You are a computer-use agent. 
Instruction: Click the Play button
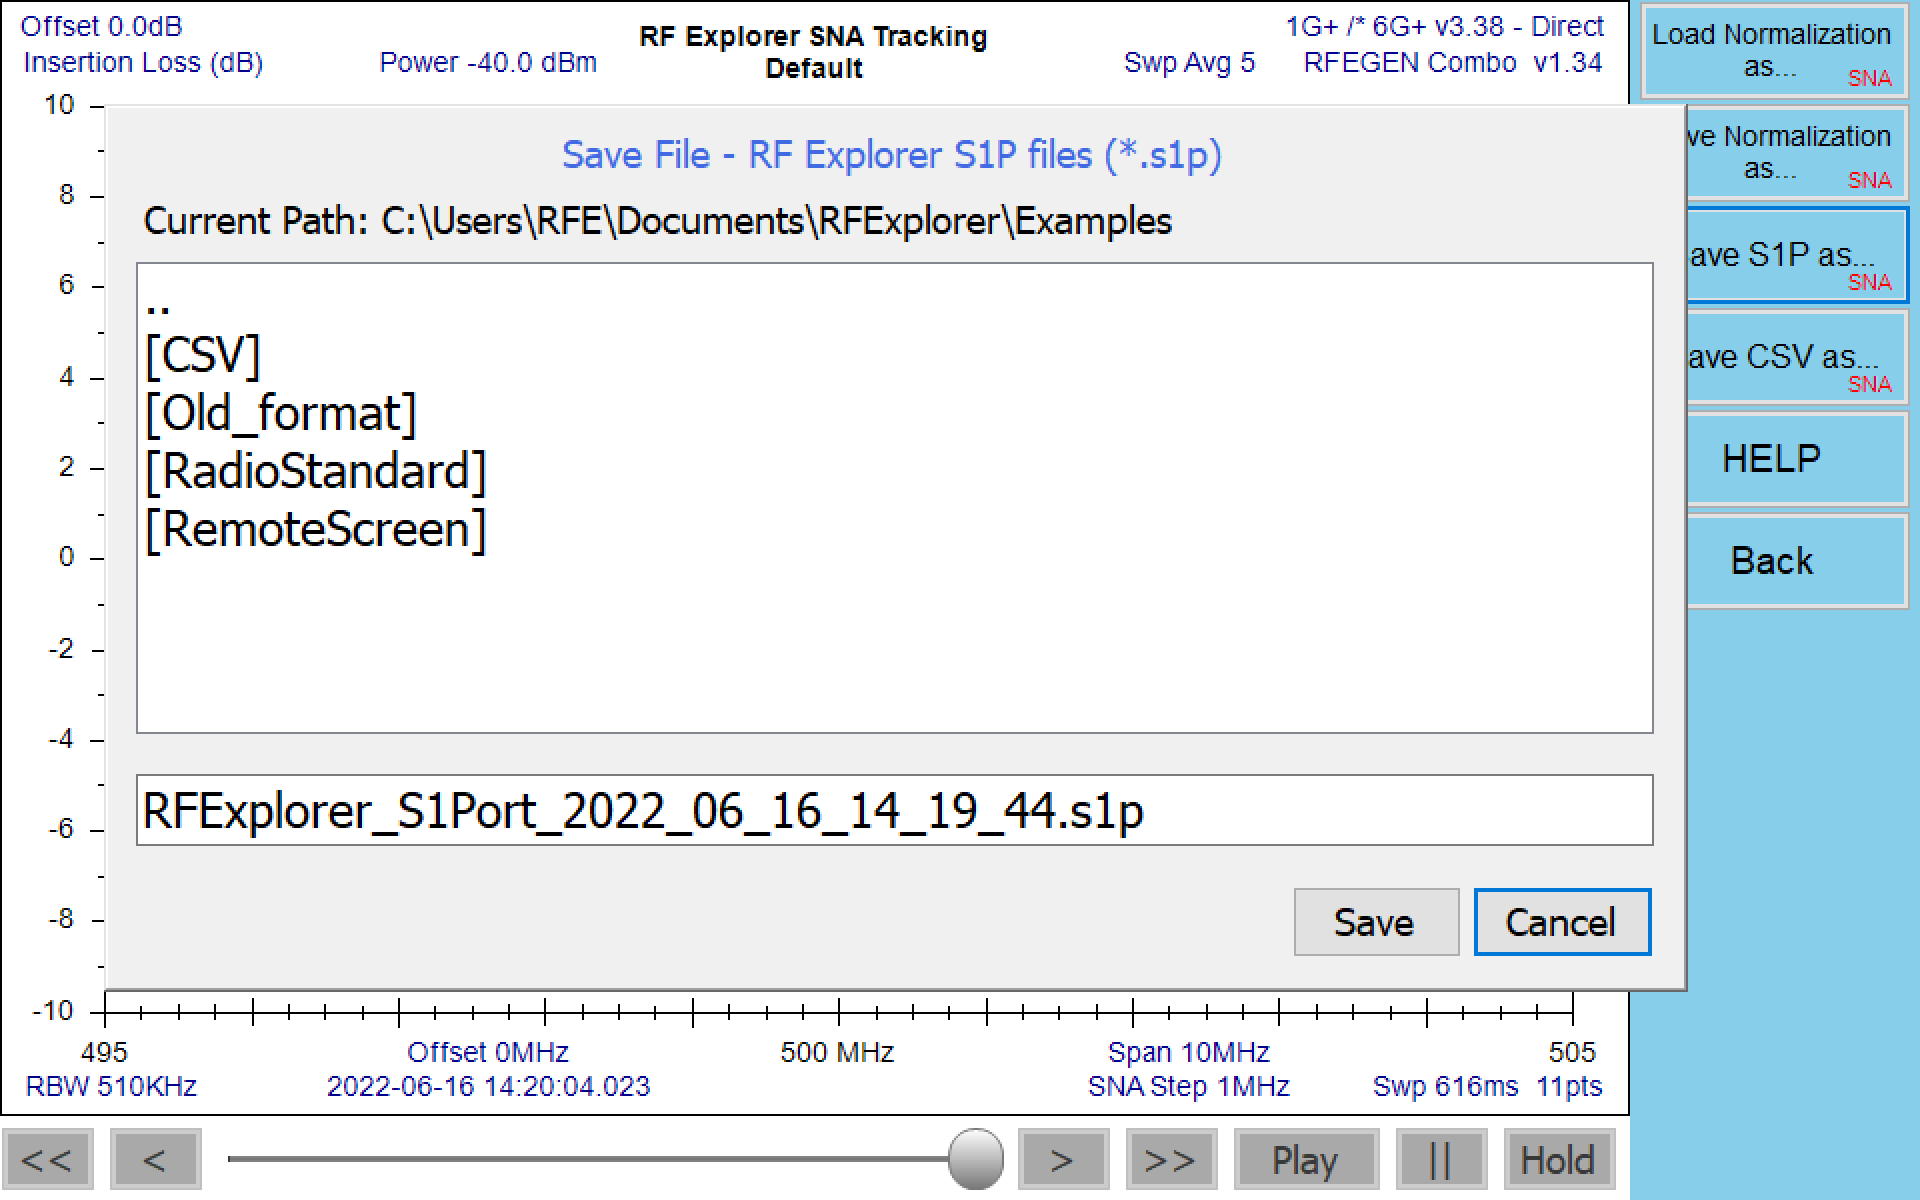tap(1306, 1160)
